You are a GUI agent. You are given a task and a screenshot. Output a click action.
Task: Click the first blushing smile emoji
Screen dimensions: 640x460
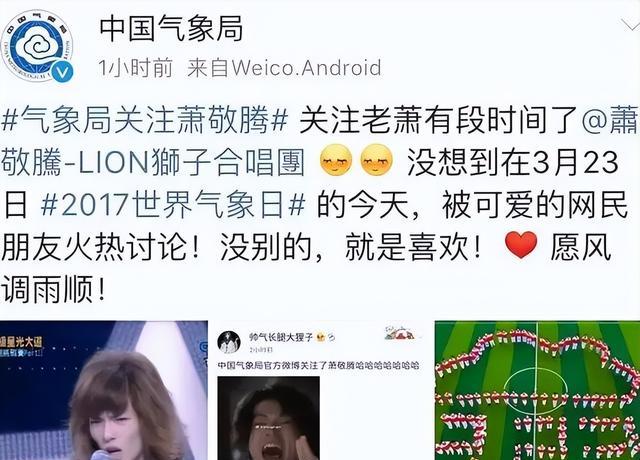tap(336, 160)
